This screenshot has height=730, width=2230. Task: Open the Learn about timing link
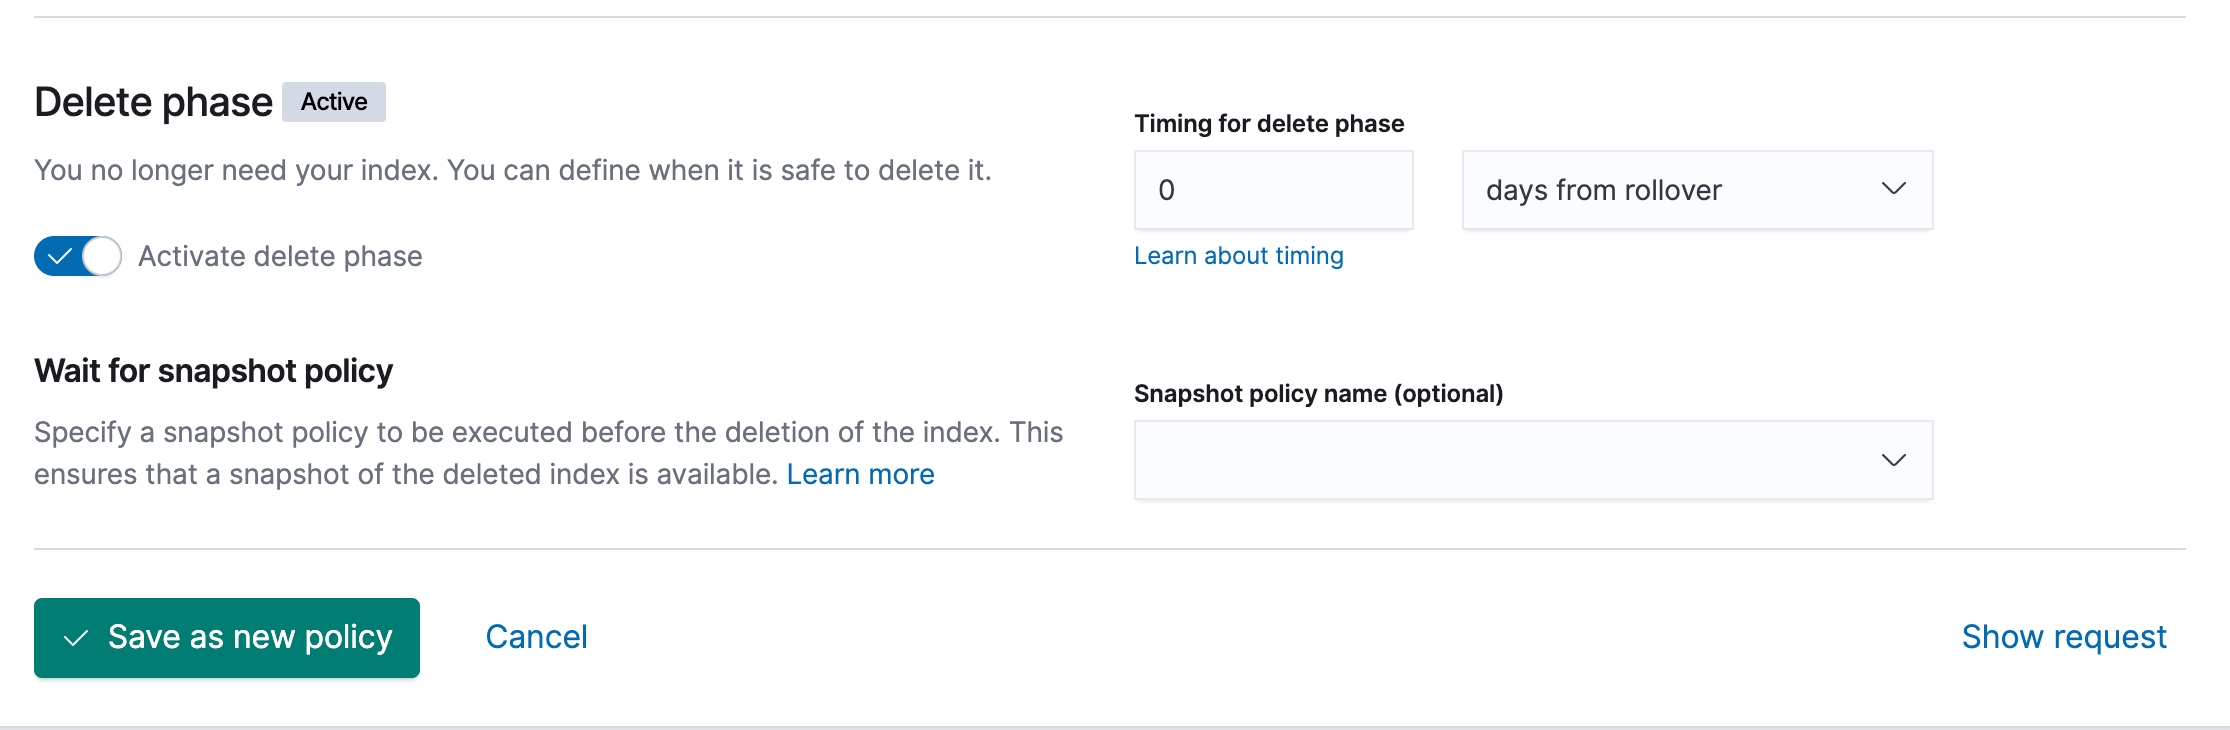click(1238, 256)
